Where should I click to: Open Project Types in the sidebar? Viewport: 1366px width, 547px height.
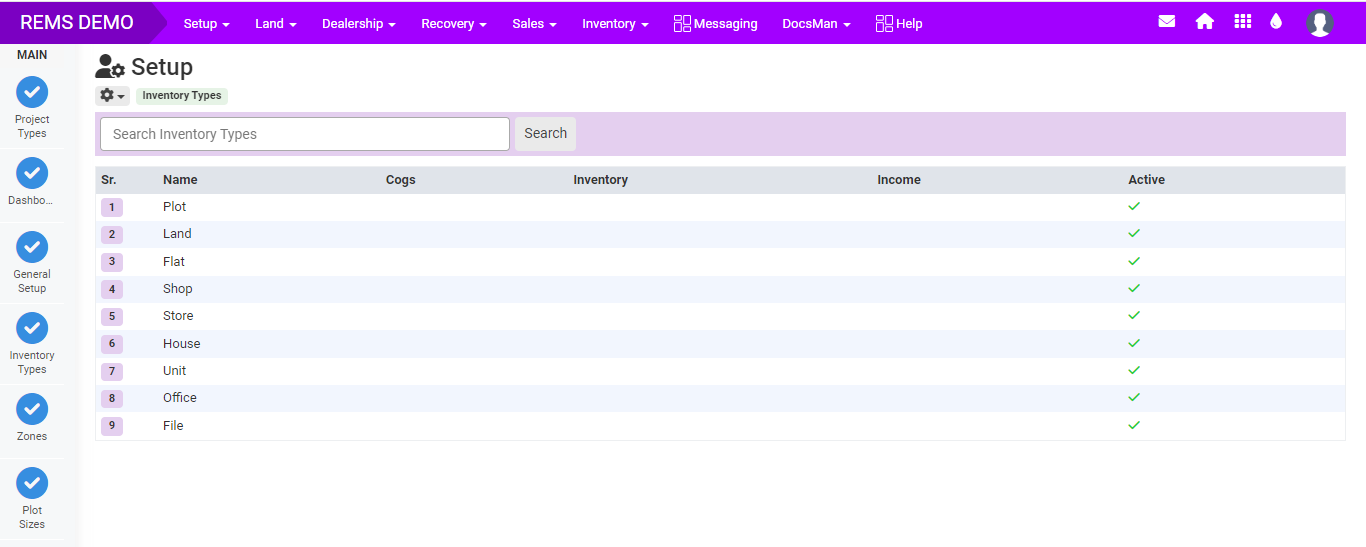pyautogui.click(x=32, y=92)
